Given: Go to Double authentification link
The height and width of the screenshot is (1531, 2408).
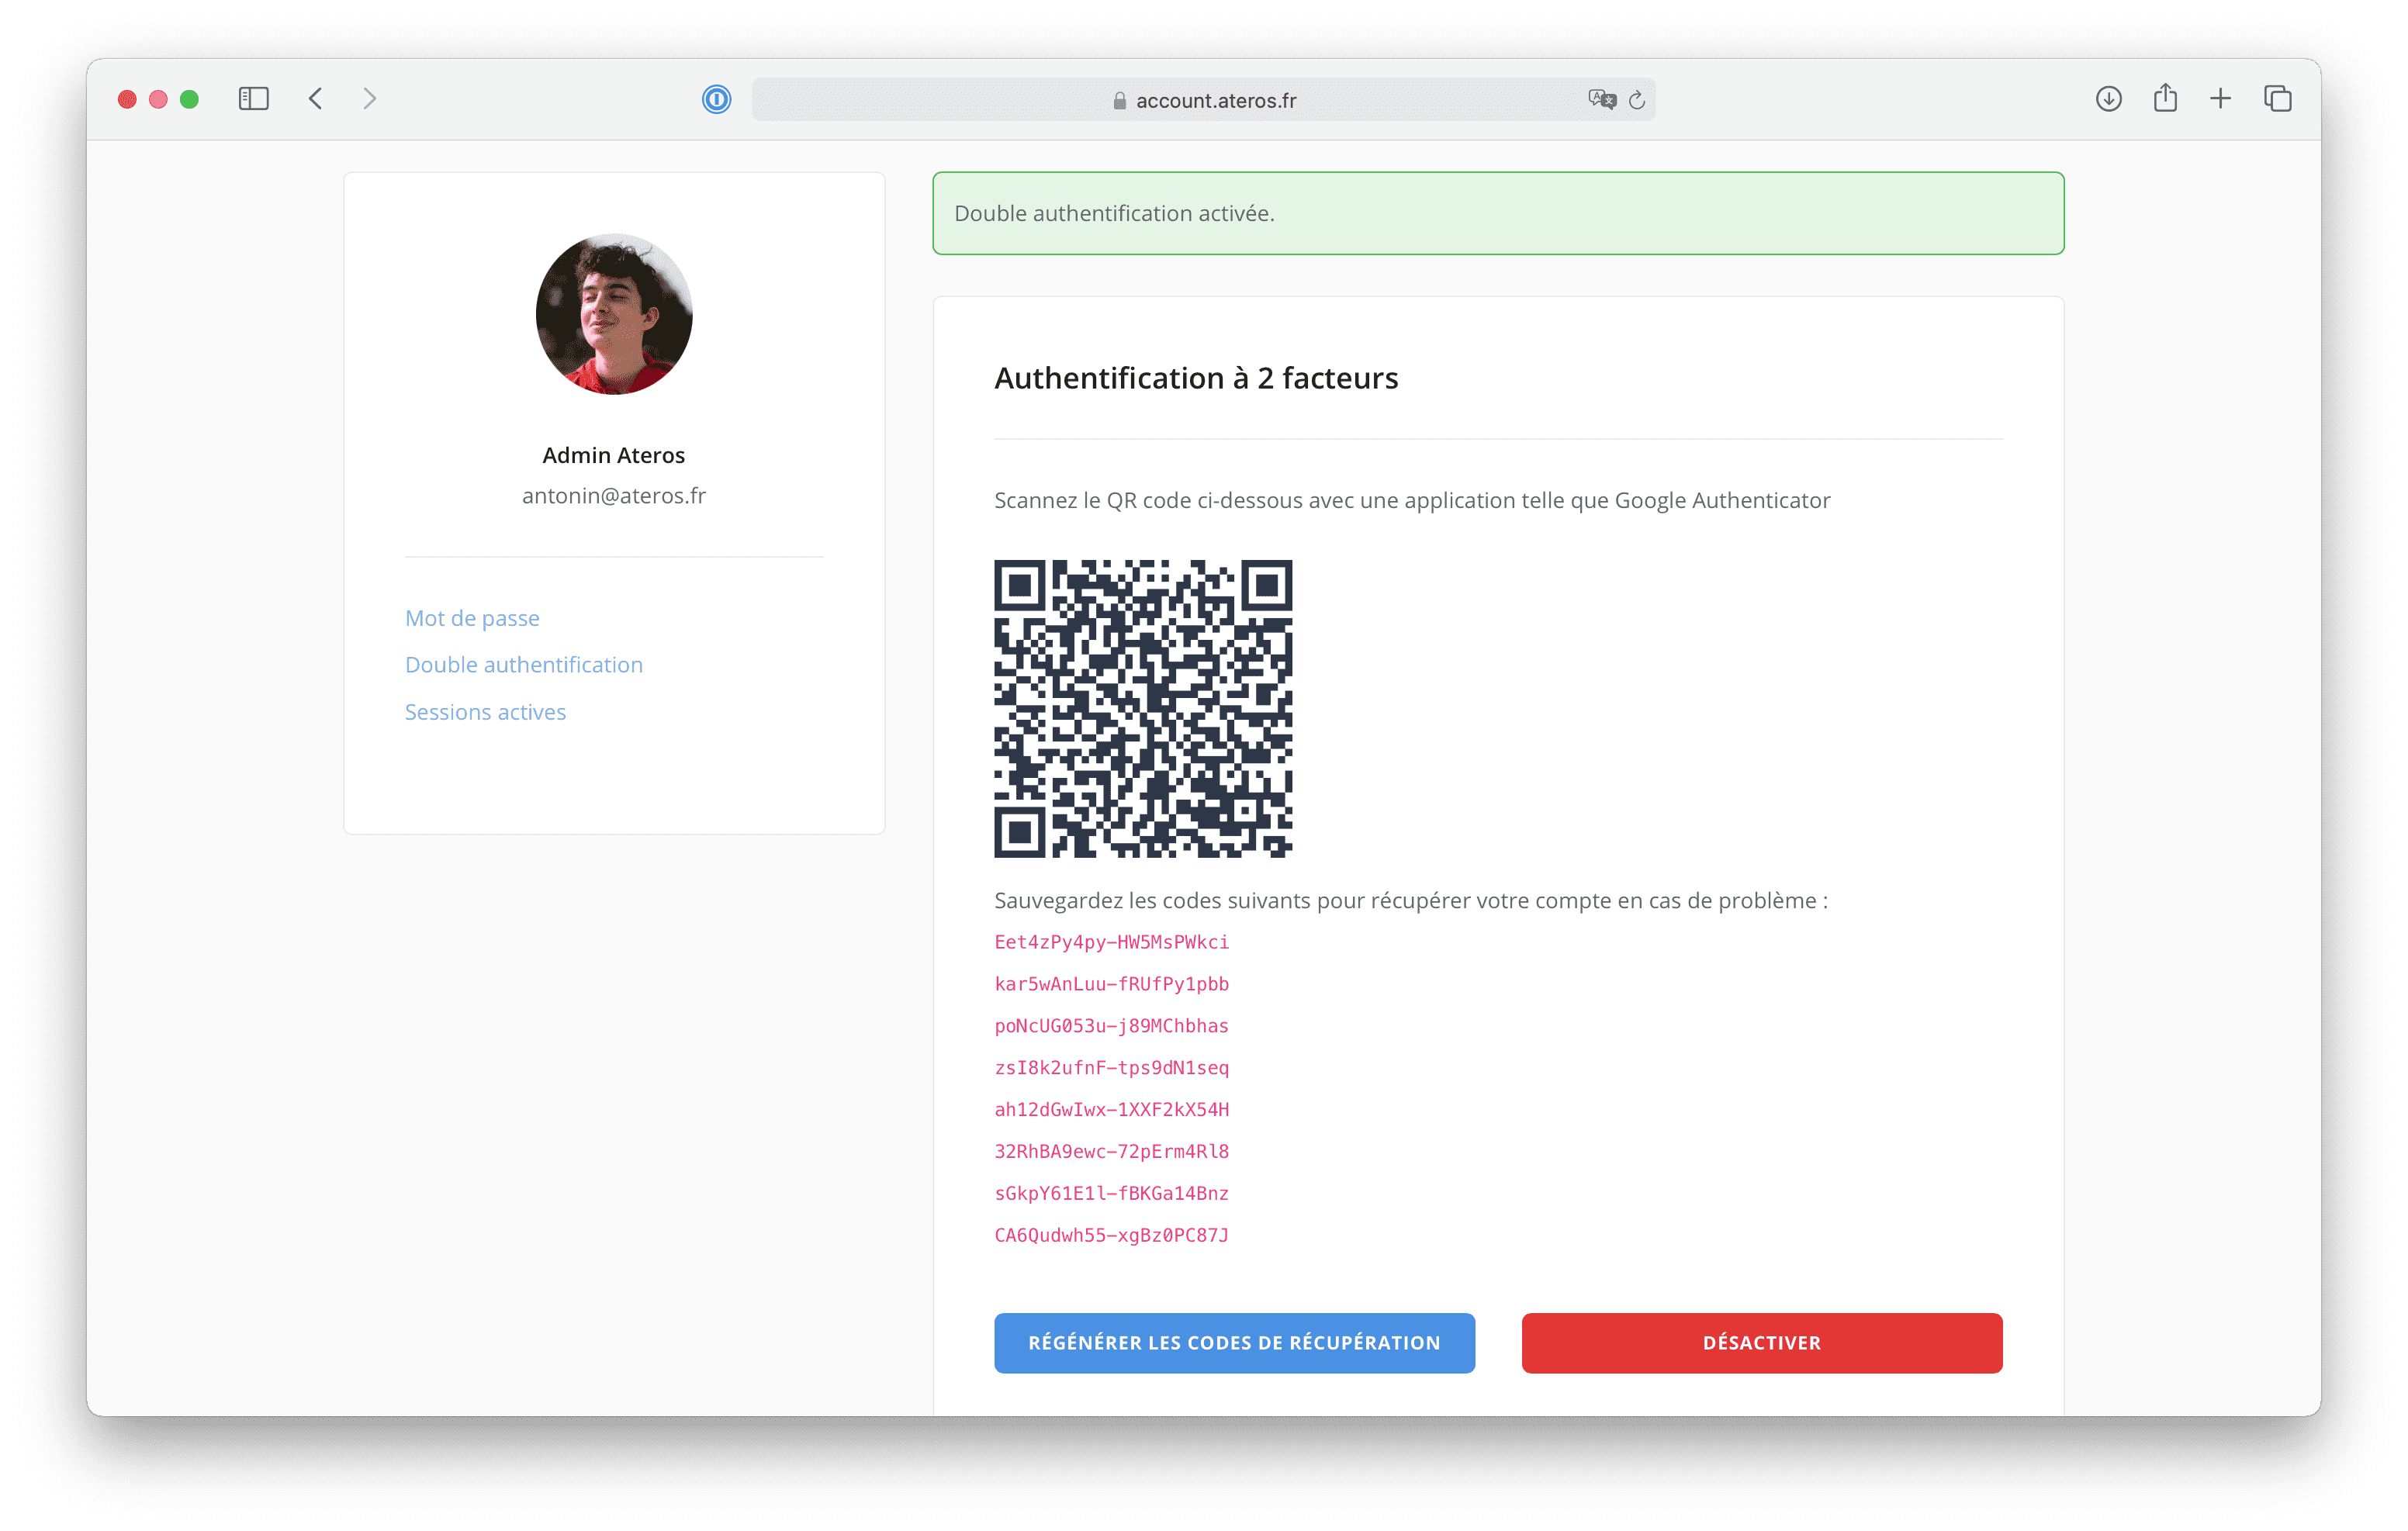Looking at the screenshot, I should click(523, 665).
